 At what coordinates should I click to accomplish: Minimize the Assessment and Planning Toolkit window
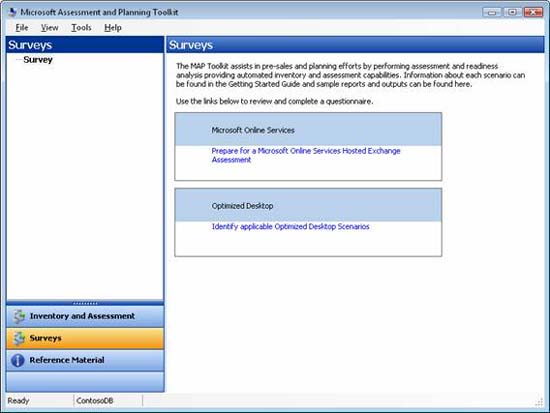pos(492,12)
